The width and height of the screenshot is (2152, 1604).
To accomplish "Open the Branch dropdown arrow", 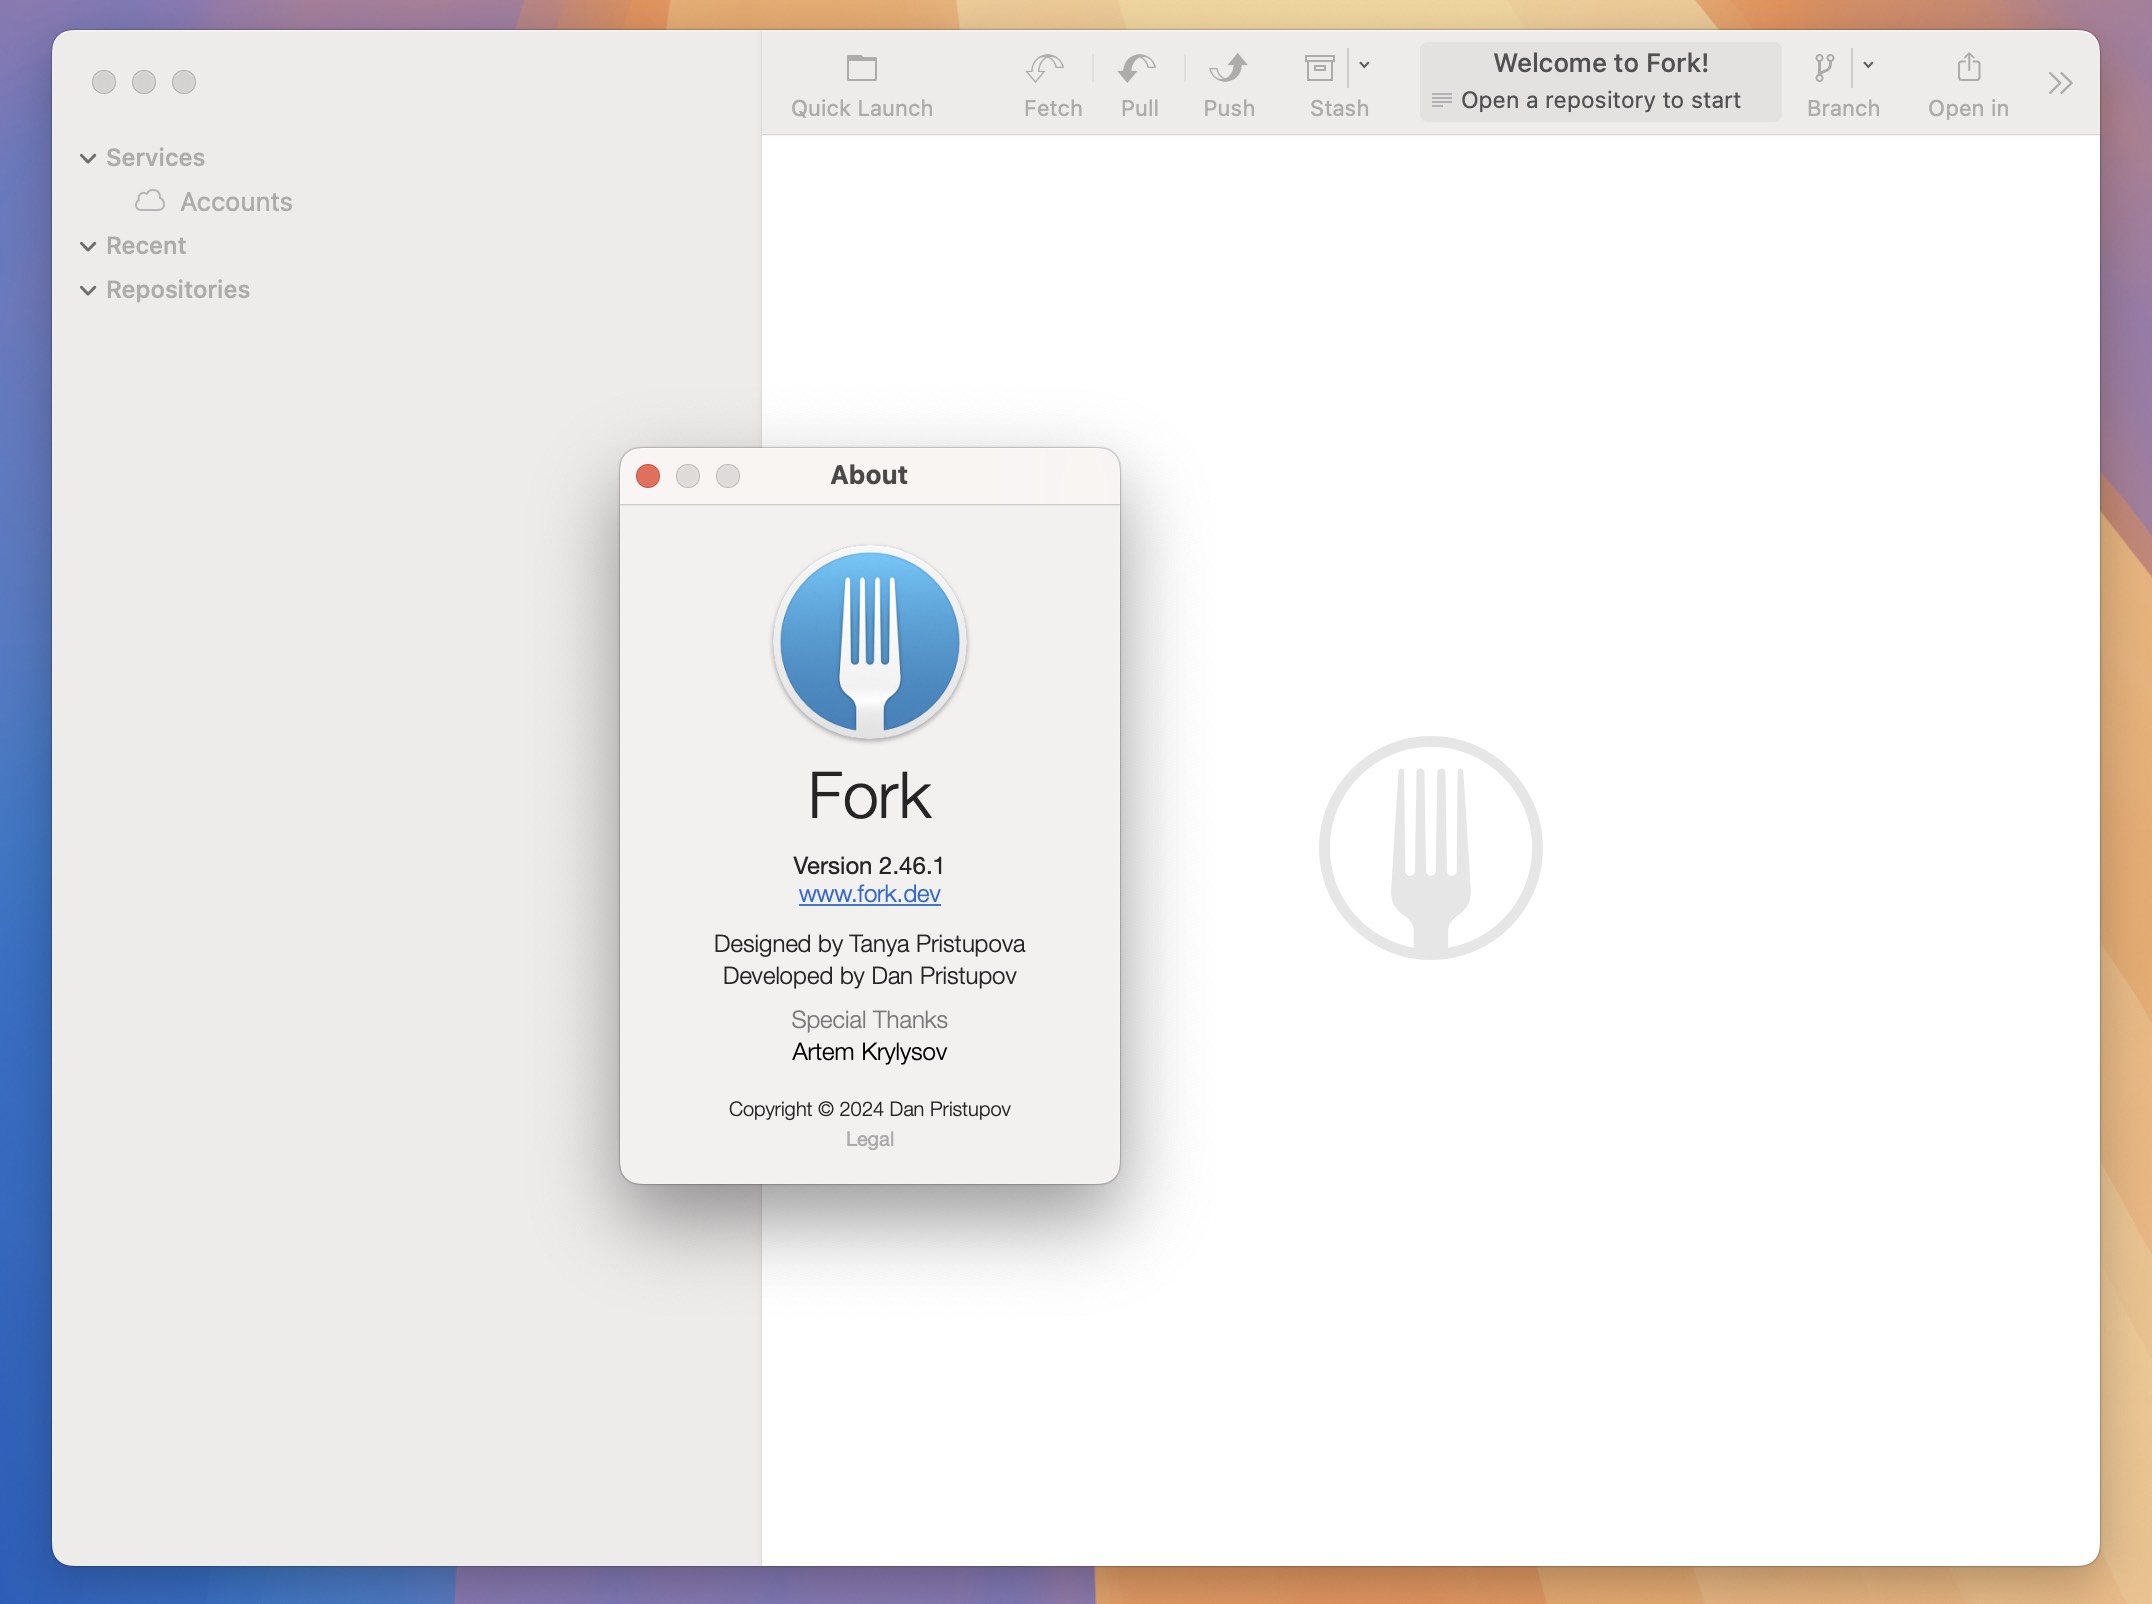I will [1868, 66].
